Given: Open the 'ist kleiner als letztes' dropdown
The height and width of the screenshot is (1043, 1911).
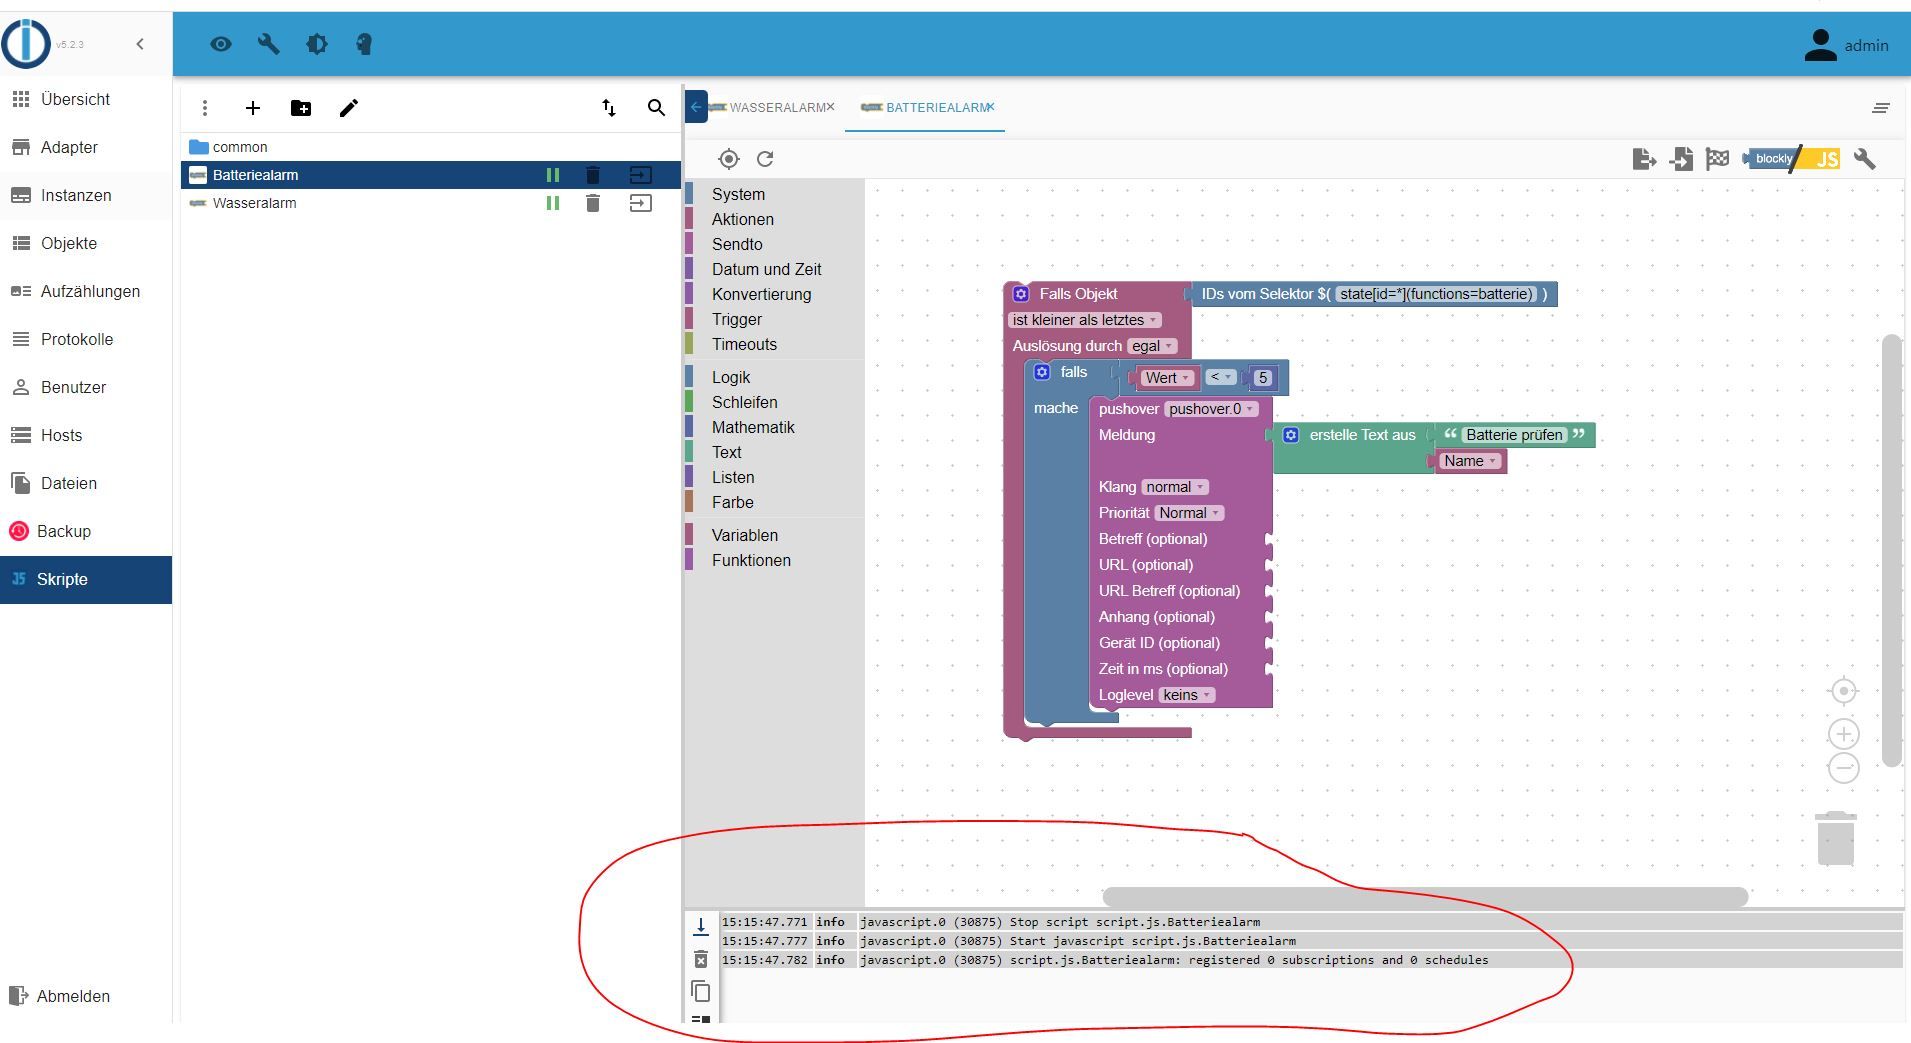Looking at the screenshot, I should [1085, 320].
